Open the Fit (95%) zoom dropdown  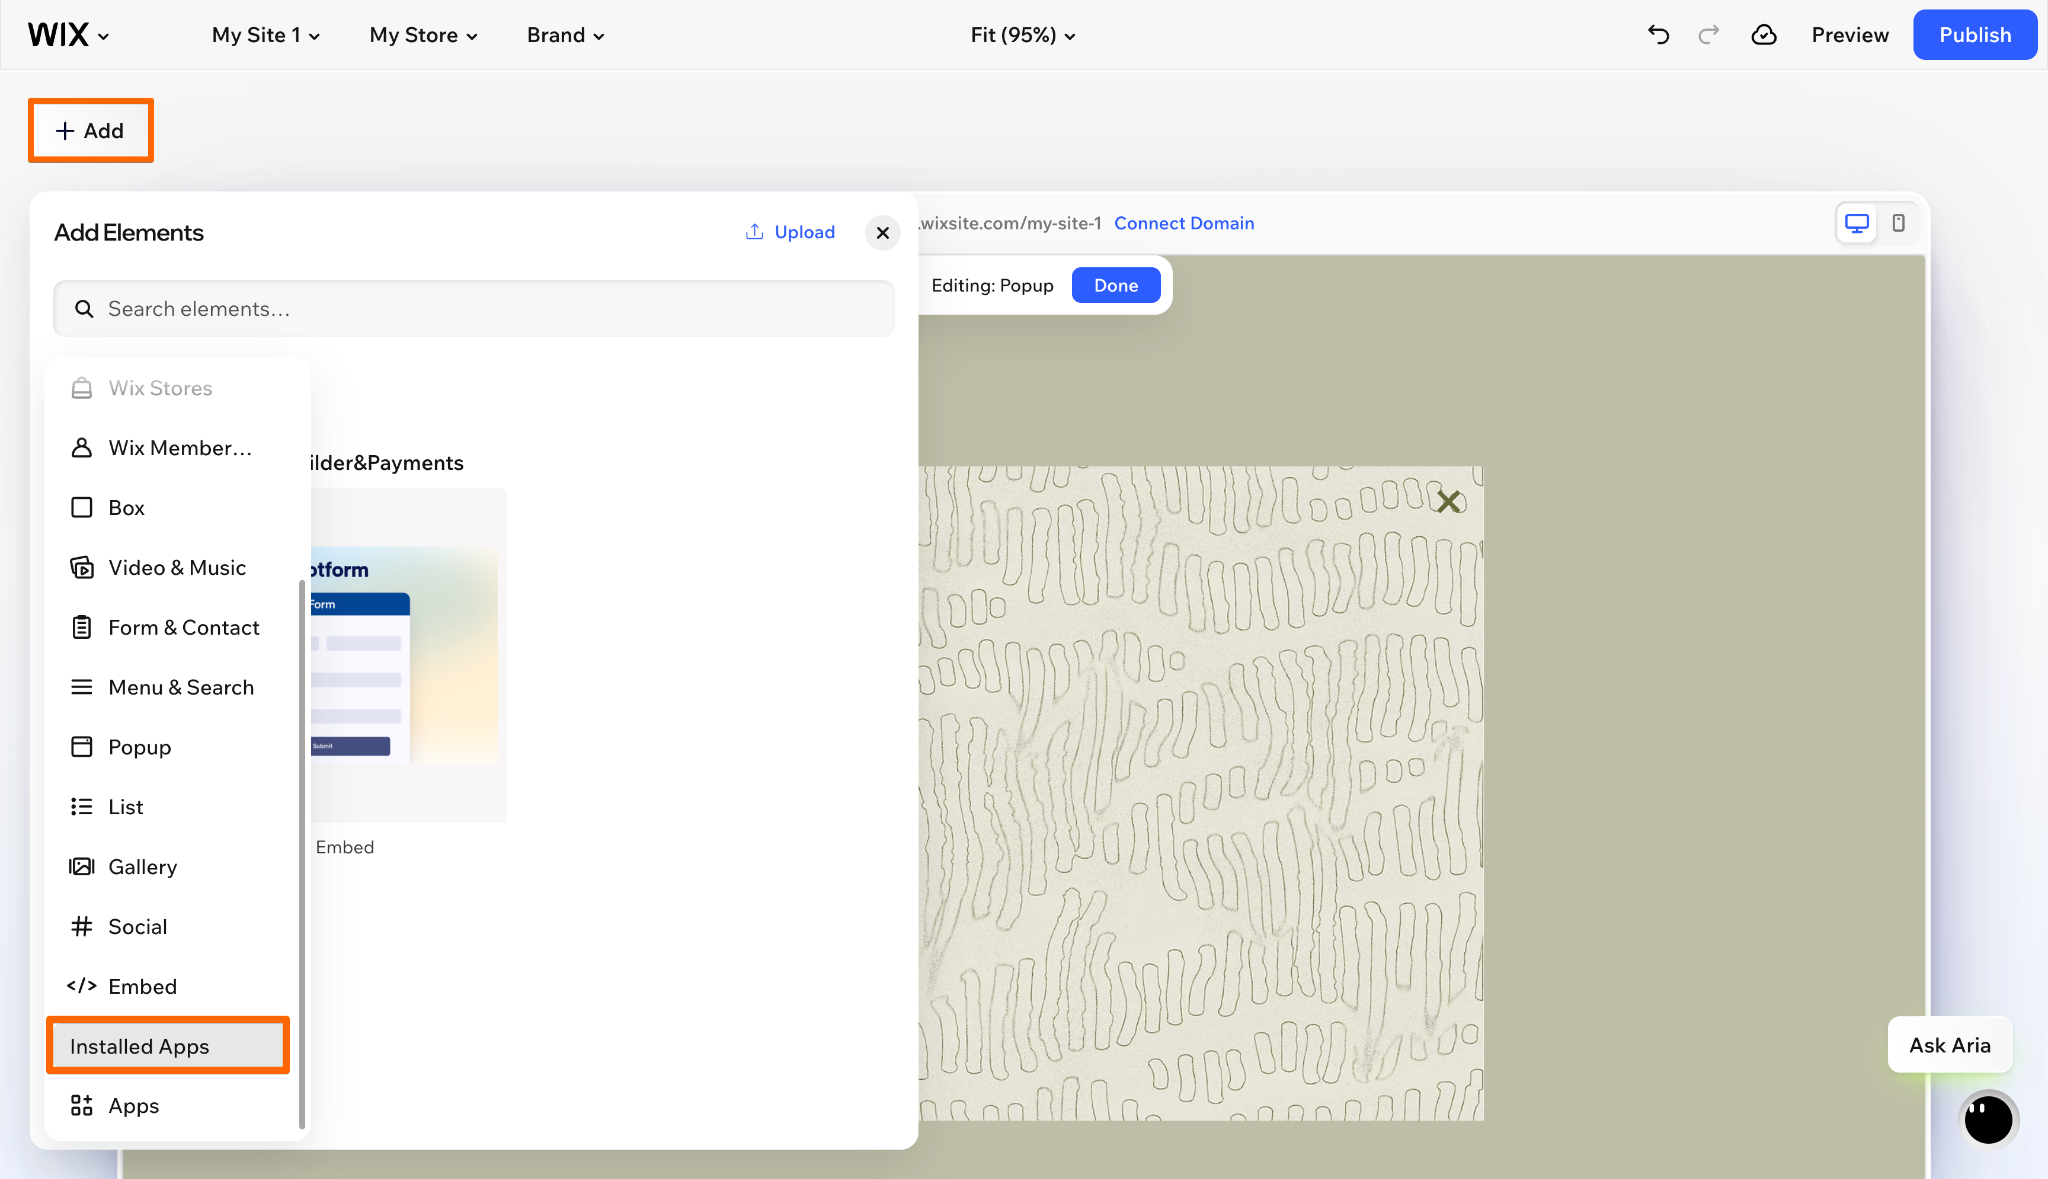1023,35
